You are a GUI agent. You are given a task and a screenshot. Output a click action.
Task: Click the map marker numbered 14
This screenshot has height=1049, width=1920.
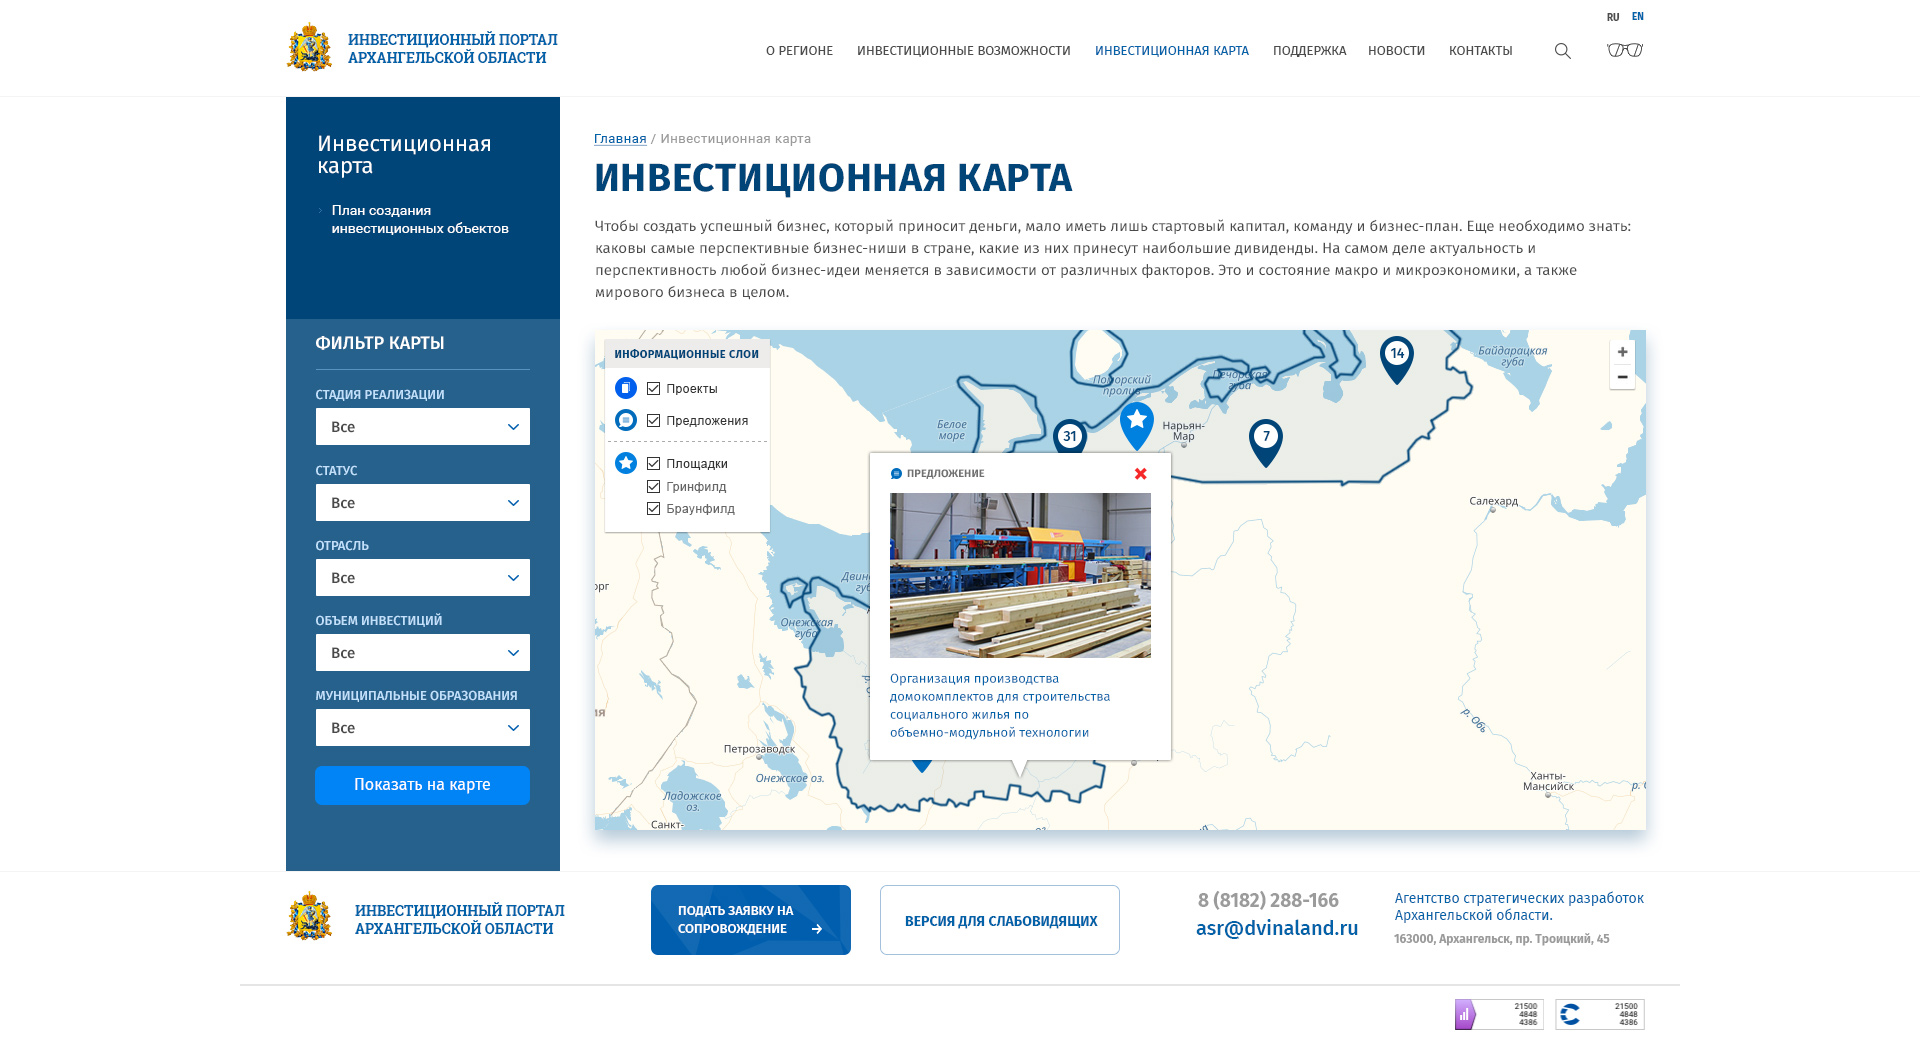click(x=1396, y=357)
